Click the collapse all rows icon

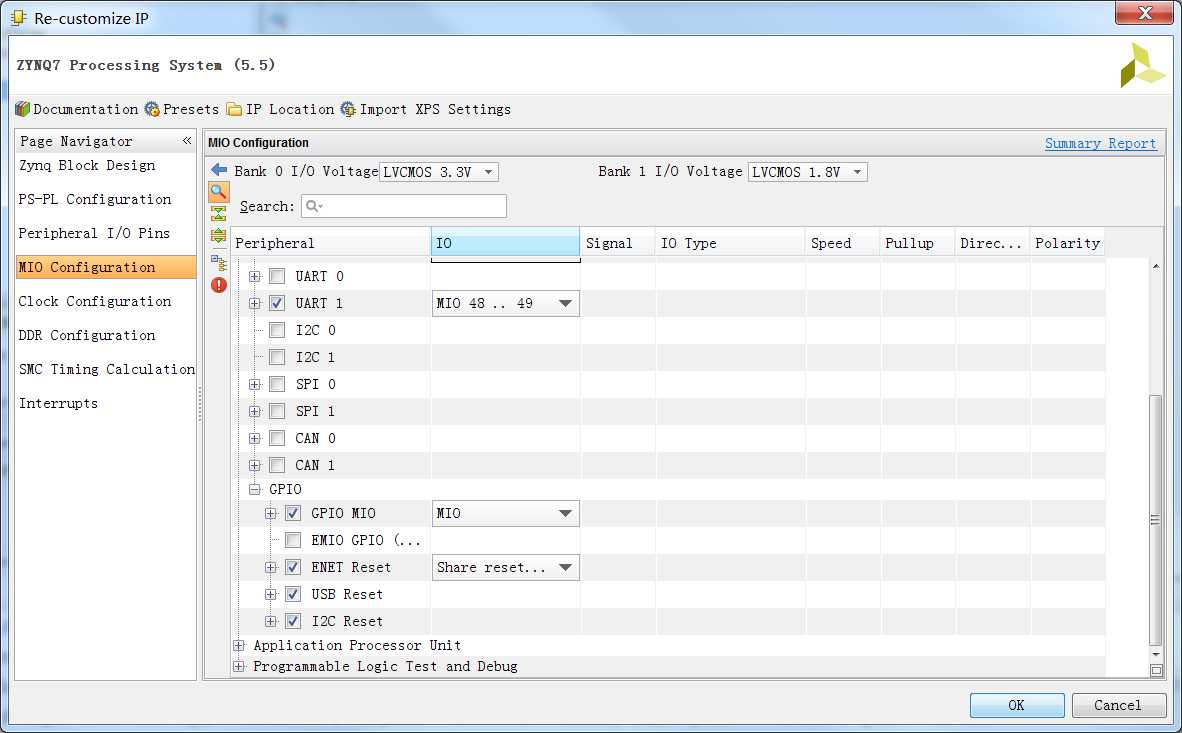tap(219, 213)
